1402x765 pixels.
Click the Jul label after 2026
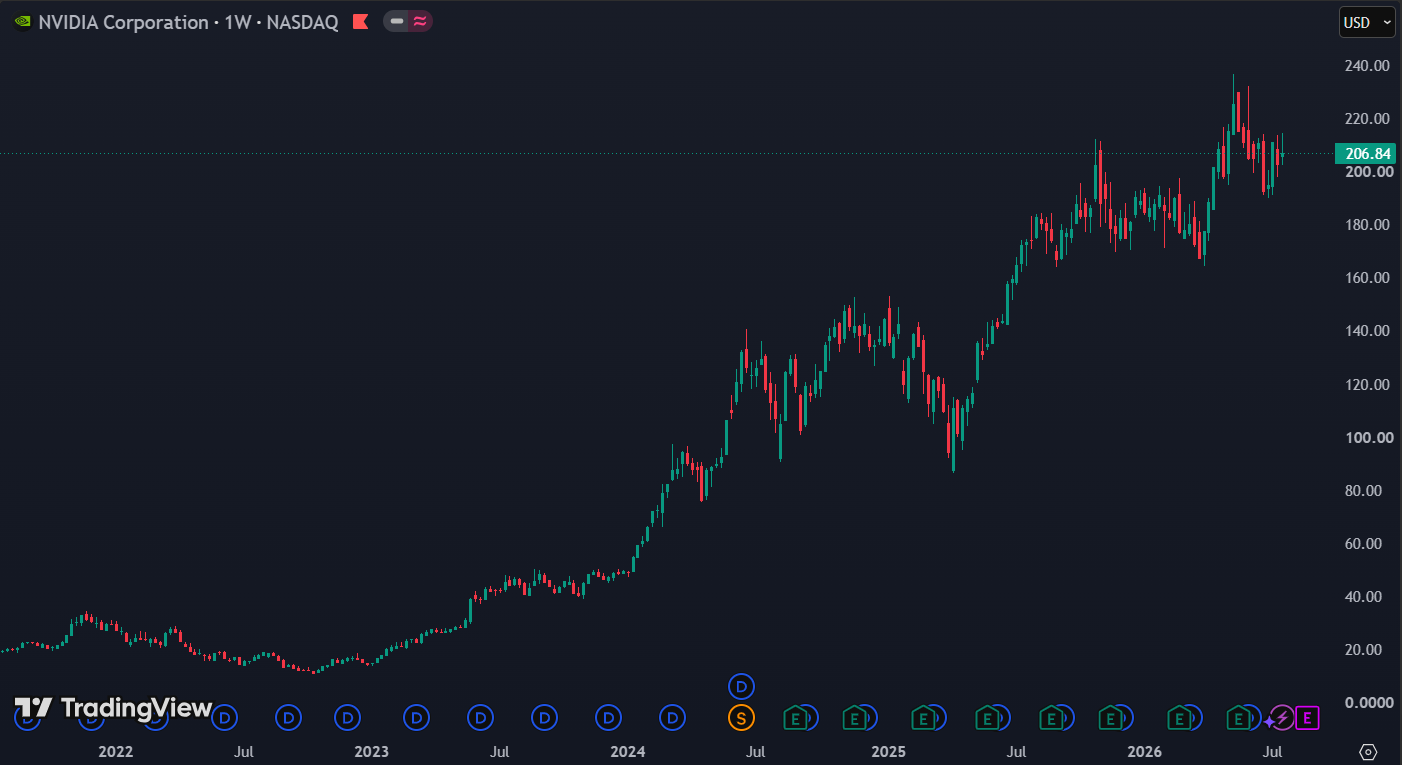click(1273, 751)
